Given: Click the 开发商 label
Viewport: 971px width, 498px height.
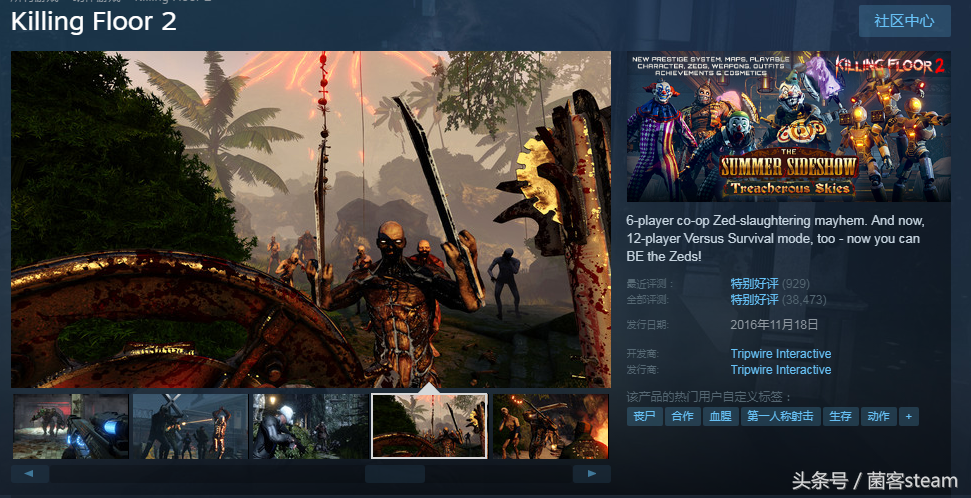Looking at the screenshot, I should 642,354.
